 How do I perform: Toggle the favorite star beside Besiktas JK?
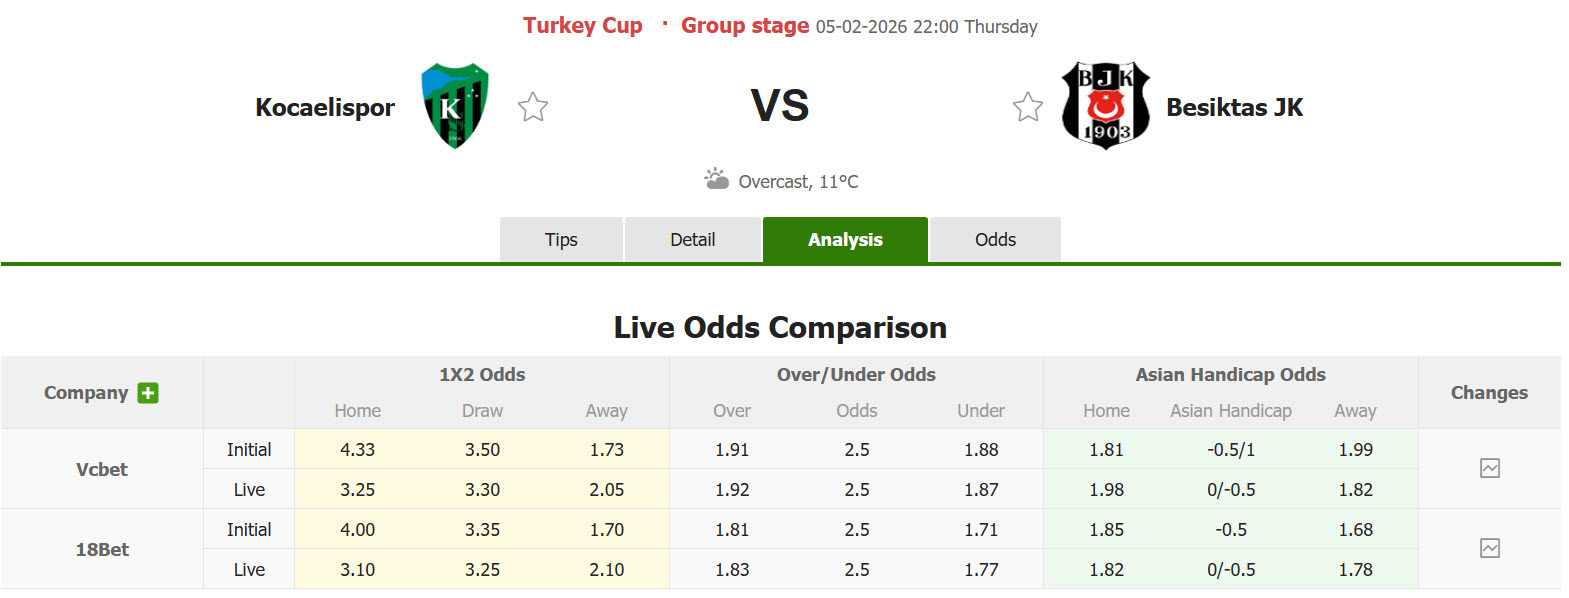pos(1028,105)
